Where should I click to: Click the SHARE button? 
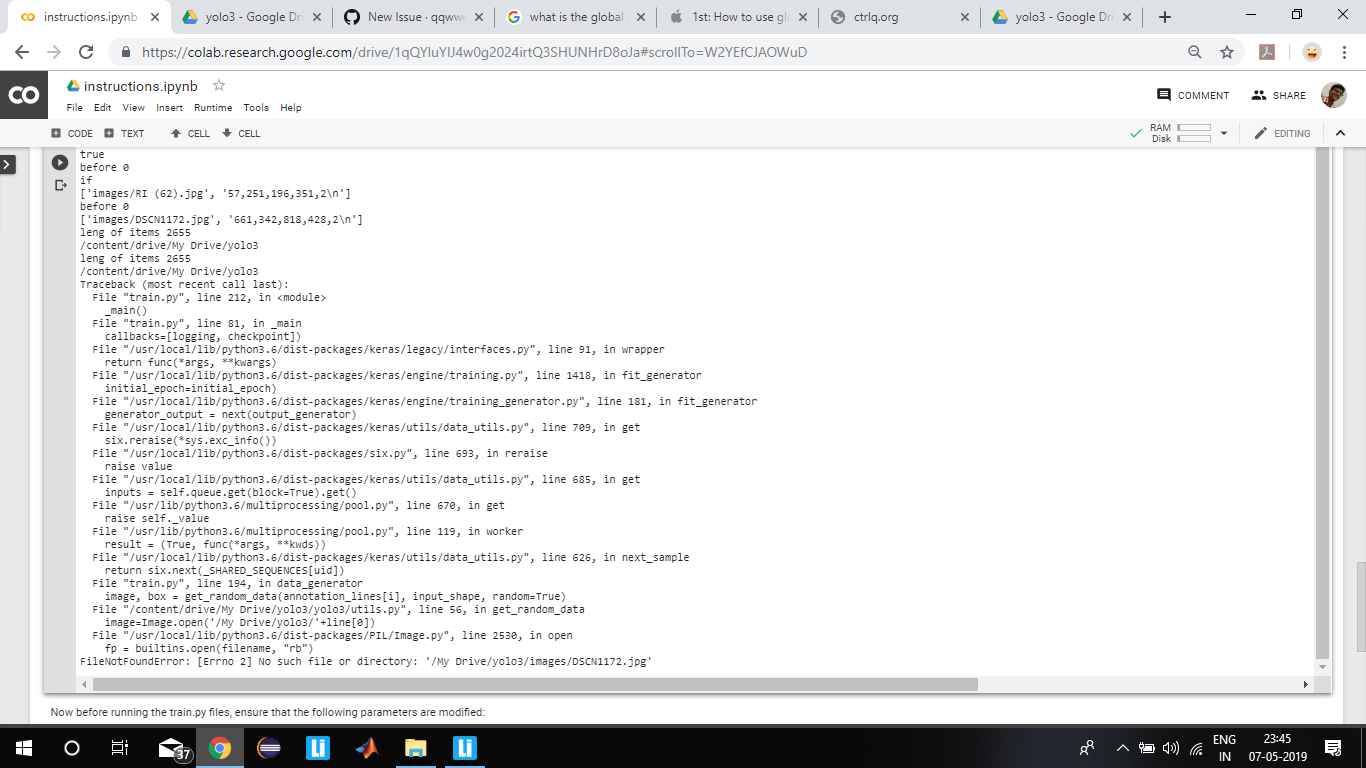[1279, 95]
